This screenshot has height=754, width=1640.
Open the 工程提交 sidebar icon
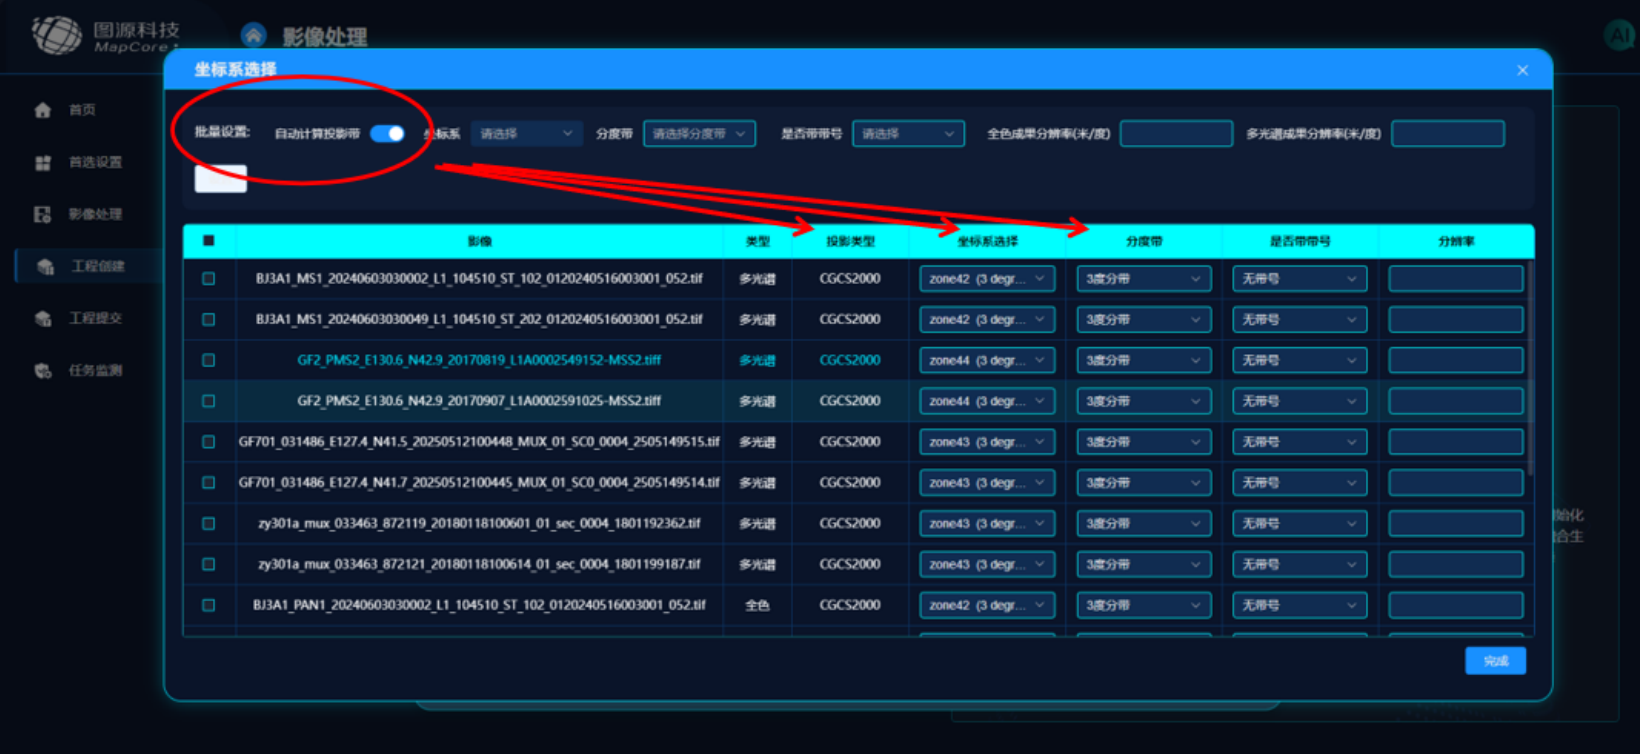(43, 318)
